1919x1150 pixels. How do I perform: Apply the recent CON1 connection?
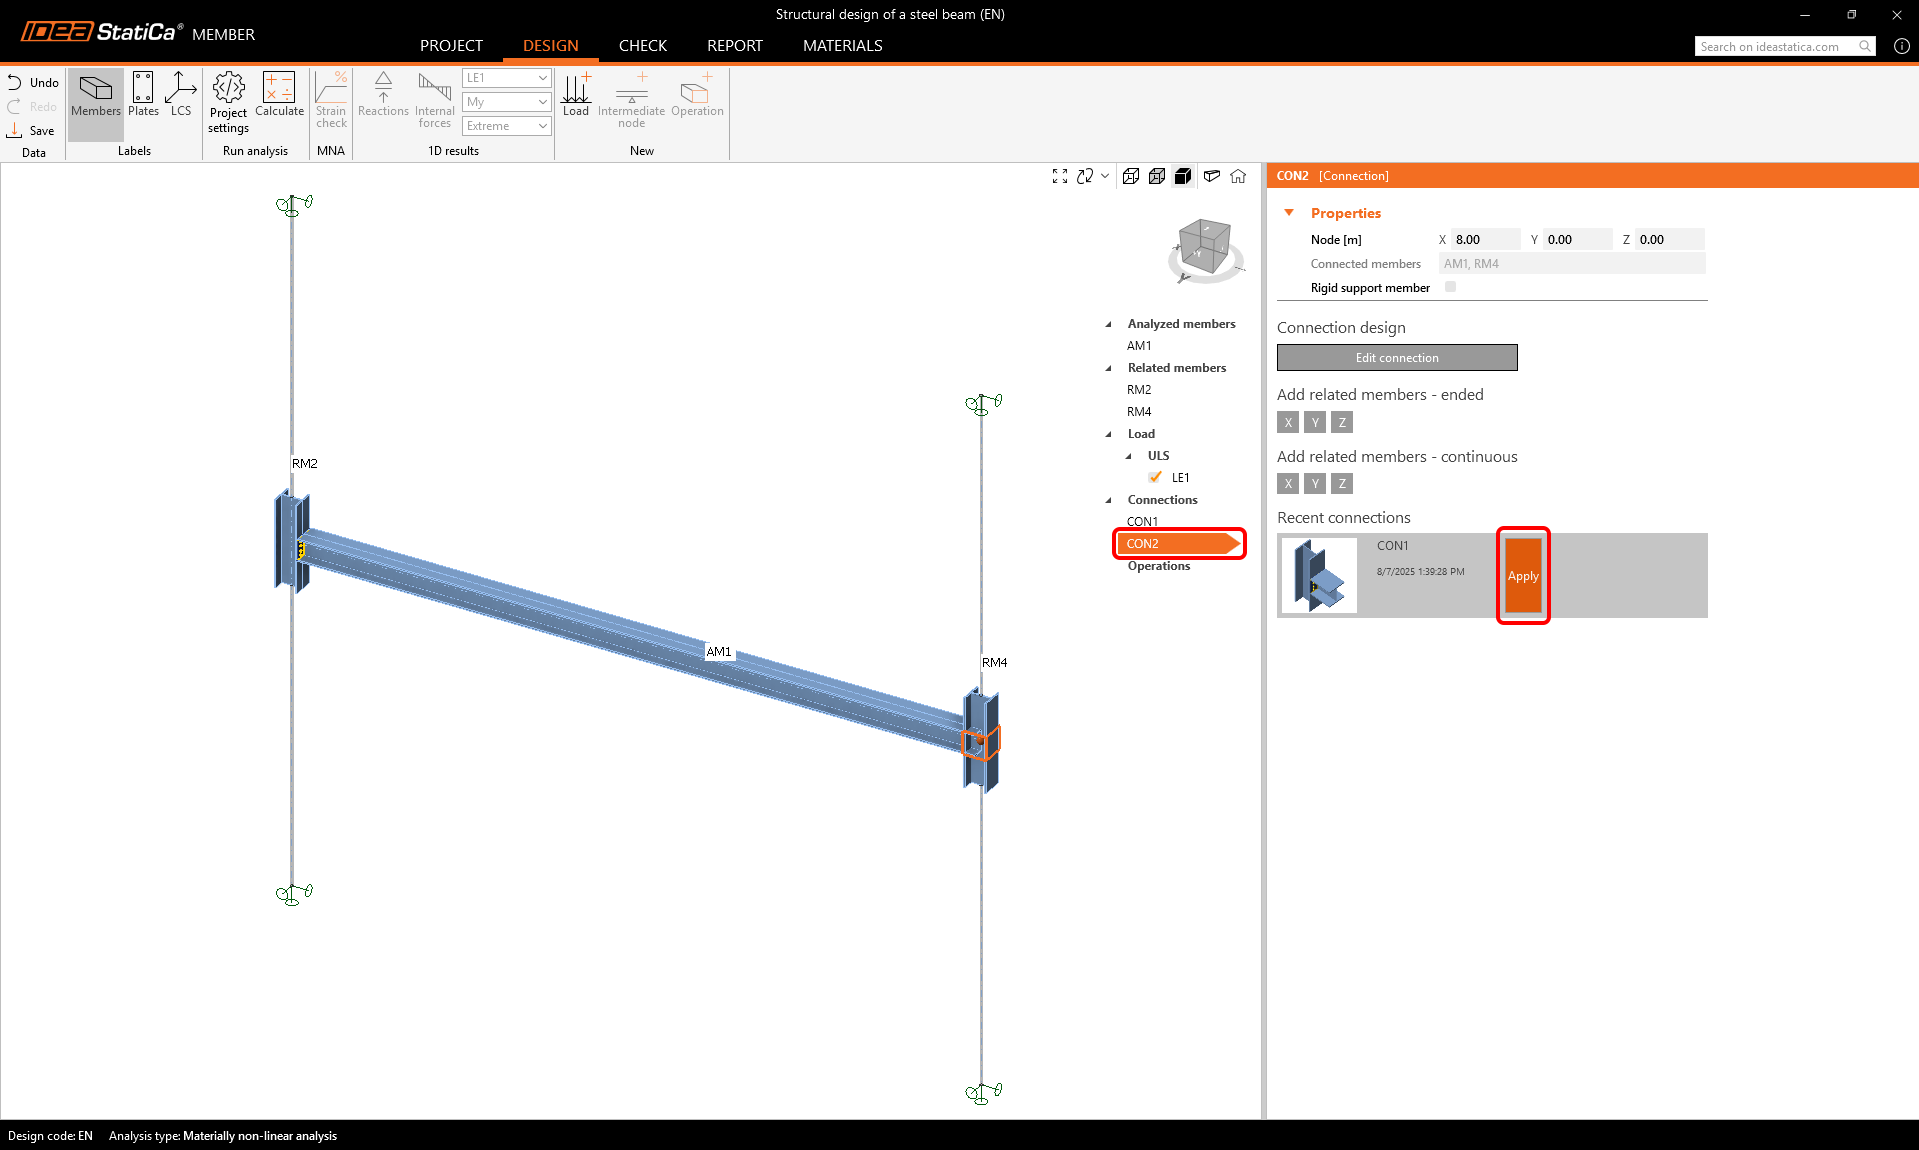click(x=1522, y=576)
